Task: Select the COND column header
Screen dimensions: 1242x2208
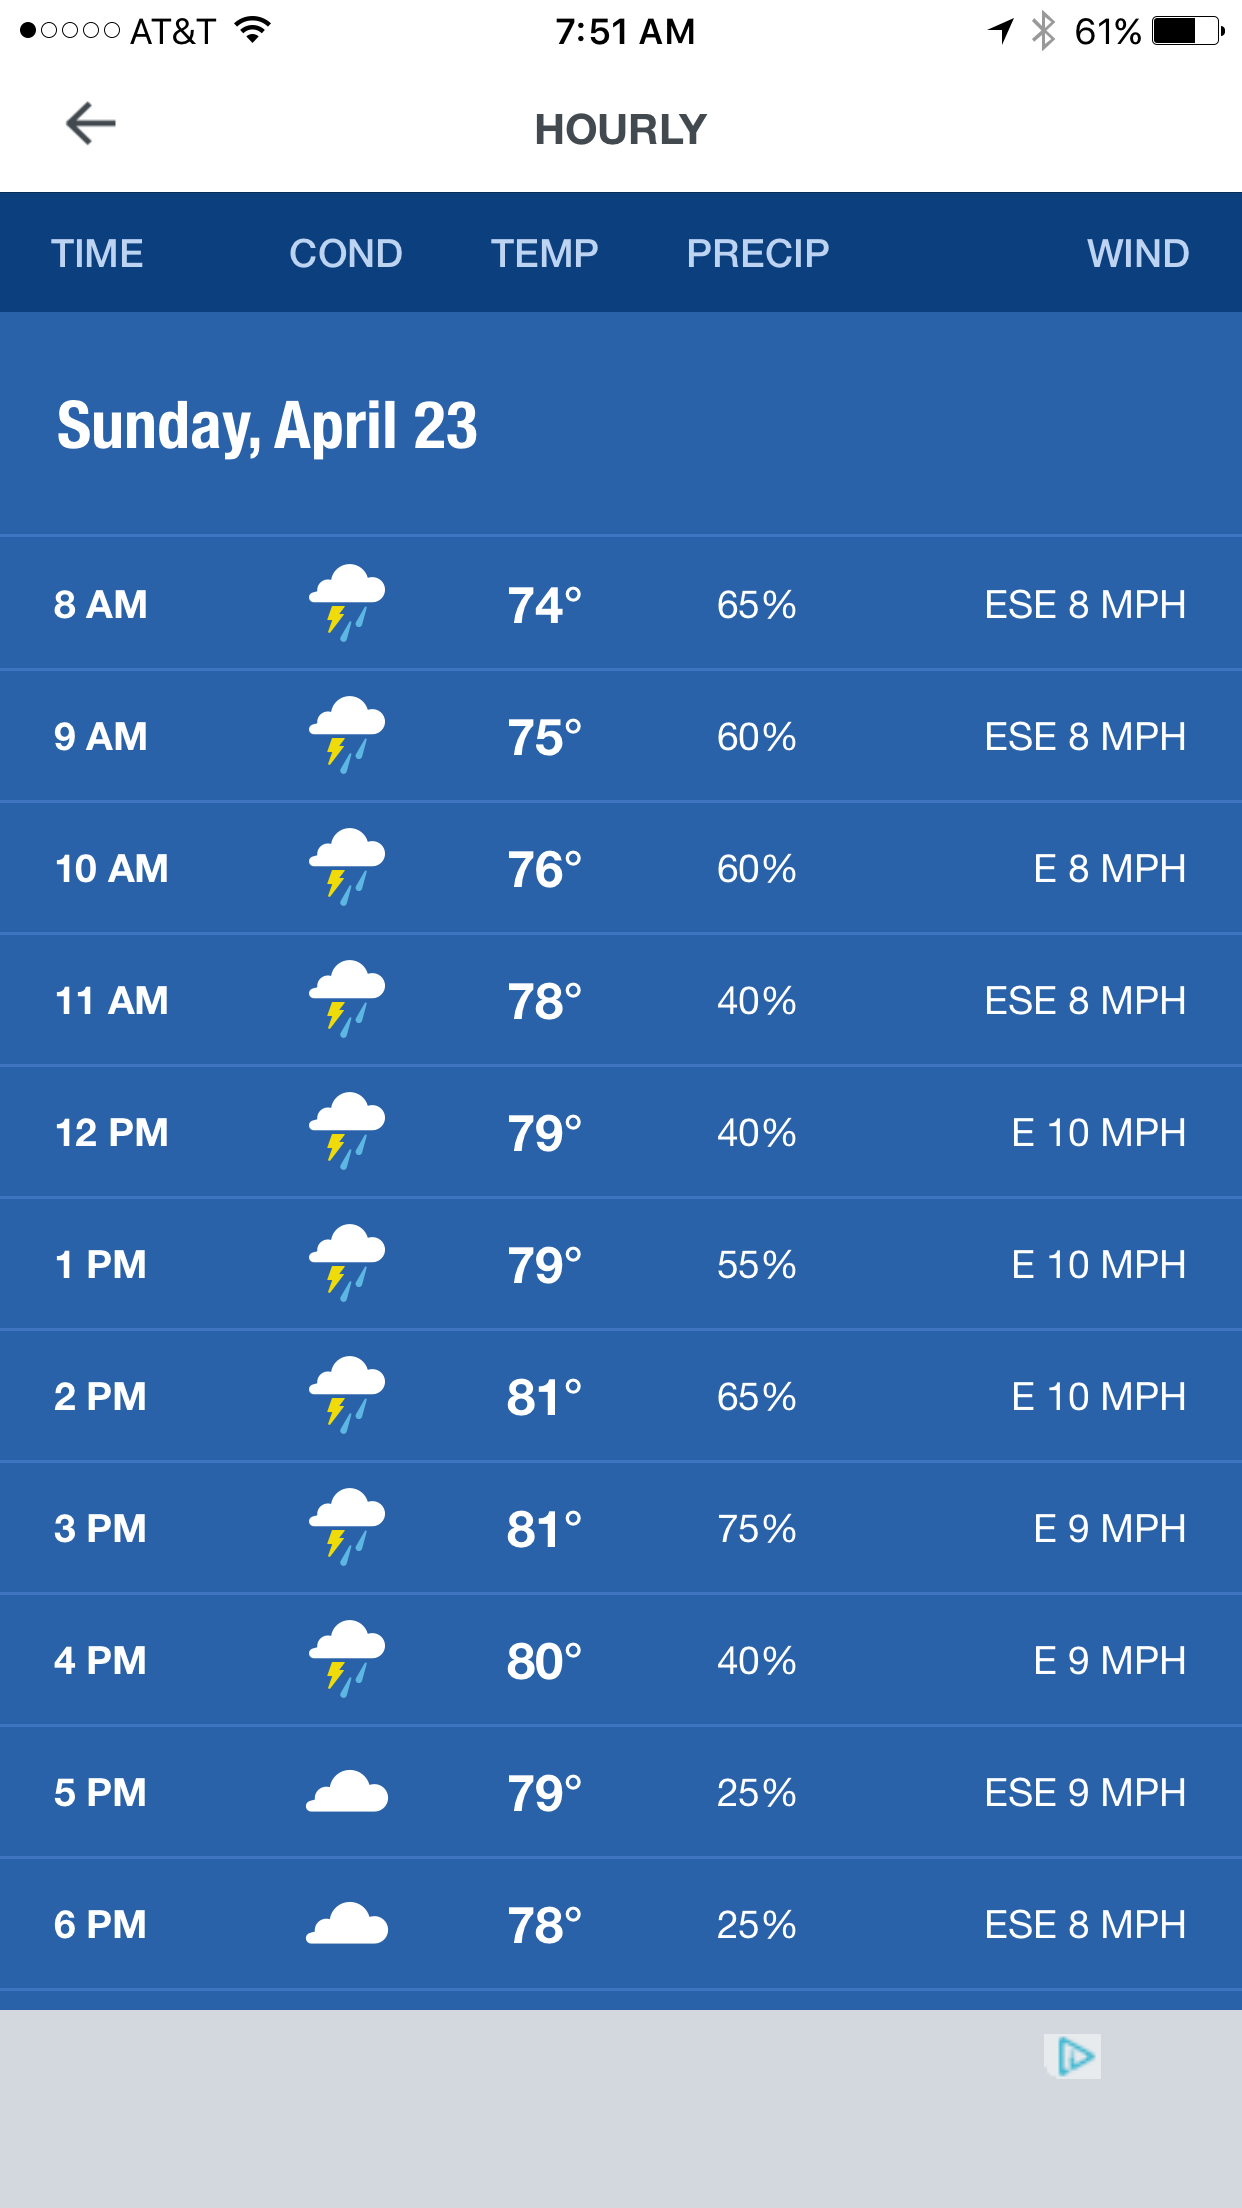Action: (x=346, y=253)
